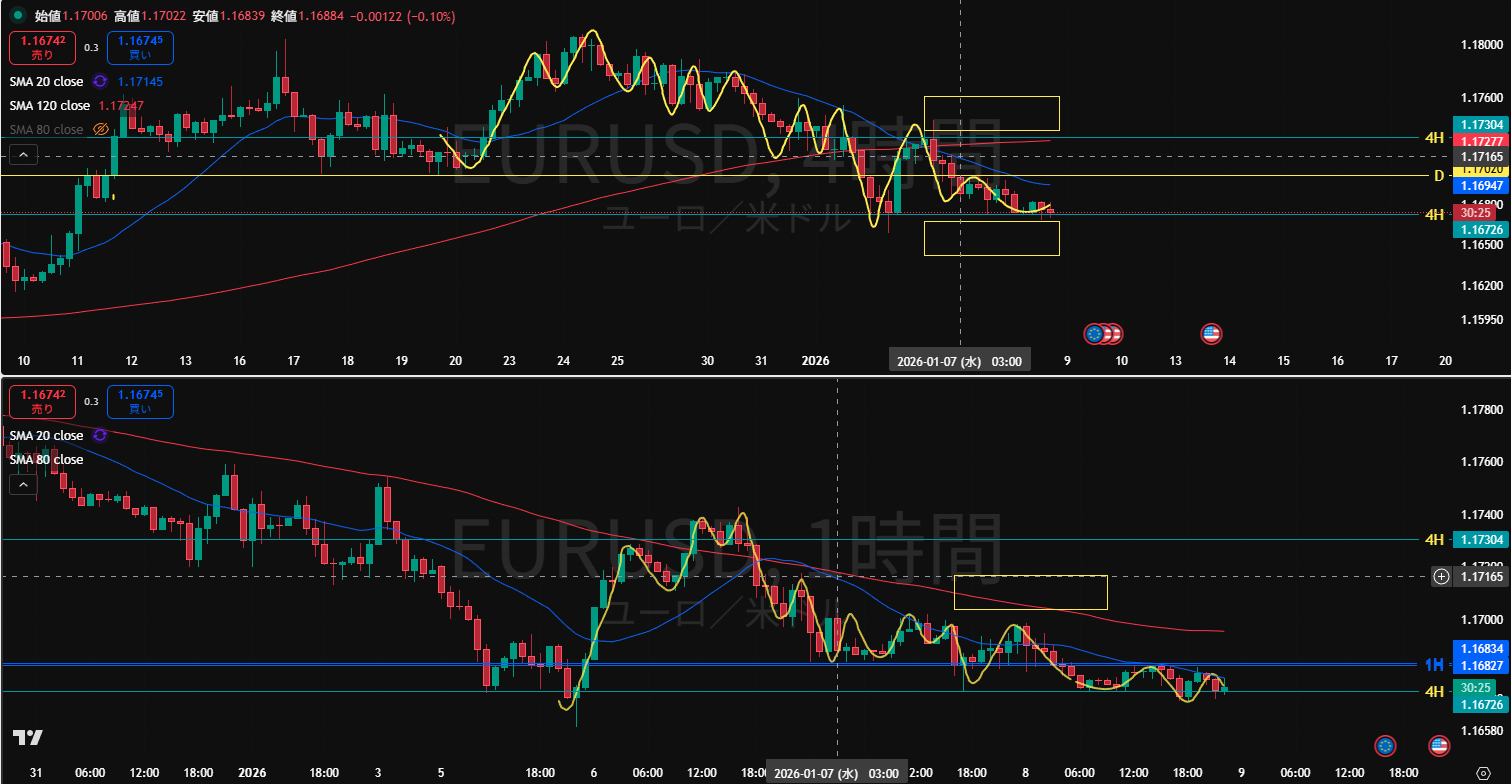Open the US flag event marker in the lower chart
Image resolution: width=1511 pixels, height=784 pixels.
(x=1439, y=745)
